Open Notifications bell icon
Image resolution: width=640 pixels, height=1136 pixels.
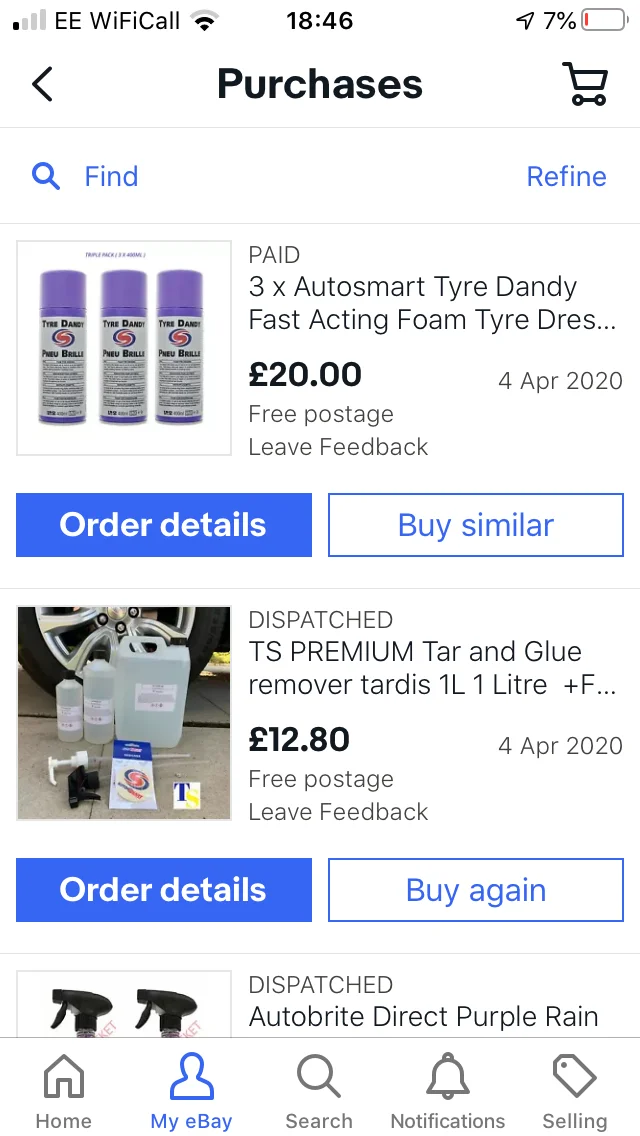[447, 1077]
